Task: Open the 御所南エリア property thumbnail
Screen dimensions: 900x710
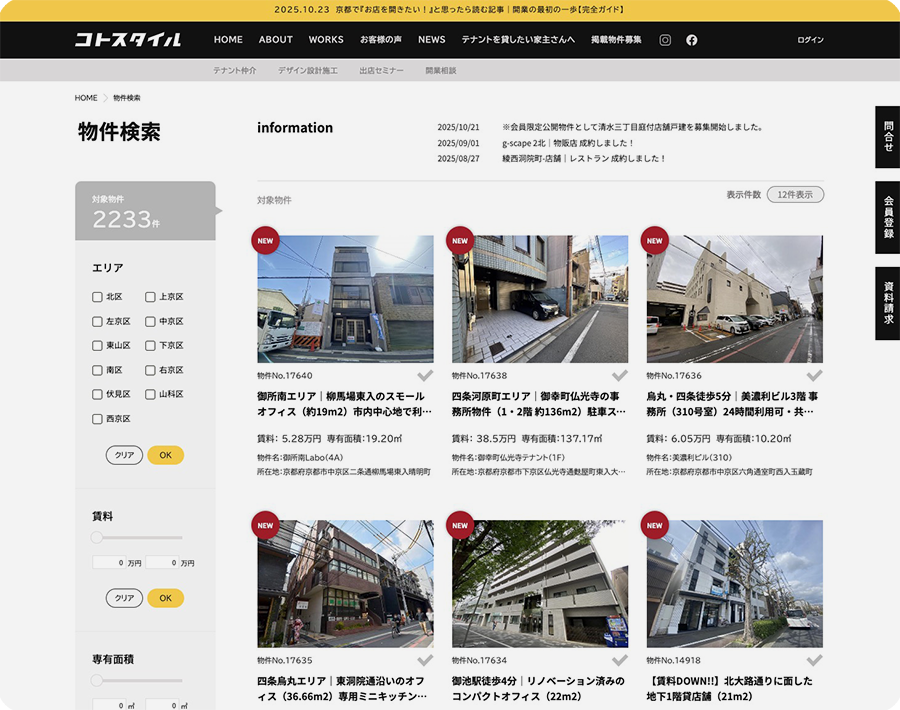Action: tap(345, 299)
